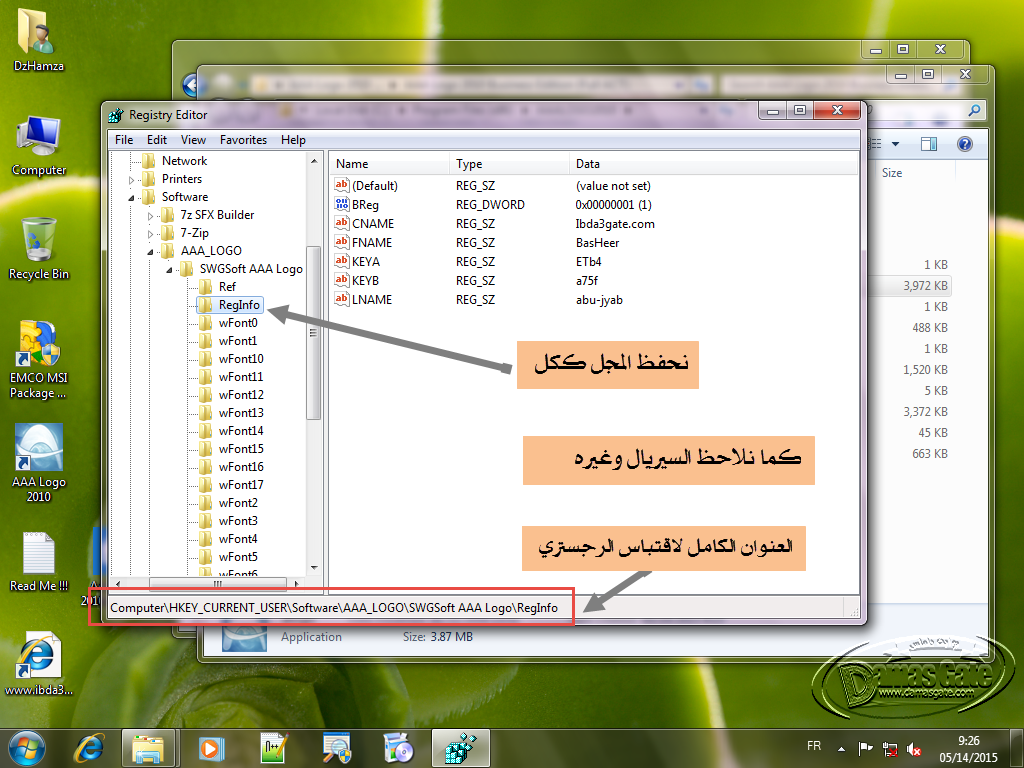The image size is (1024, 768).
Task: Open the www.ibda3... Internet shortcut icon
Action: click(x=39, y=664)
